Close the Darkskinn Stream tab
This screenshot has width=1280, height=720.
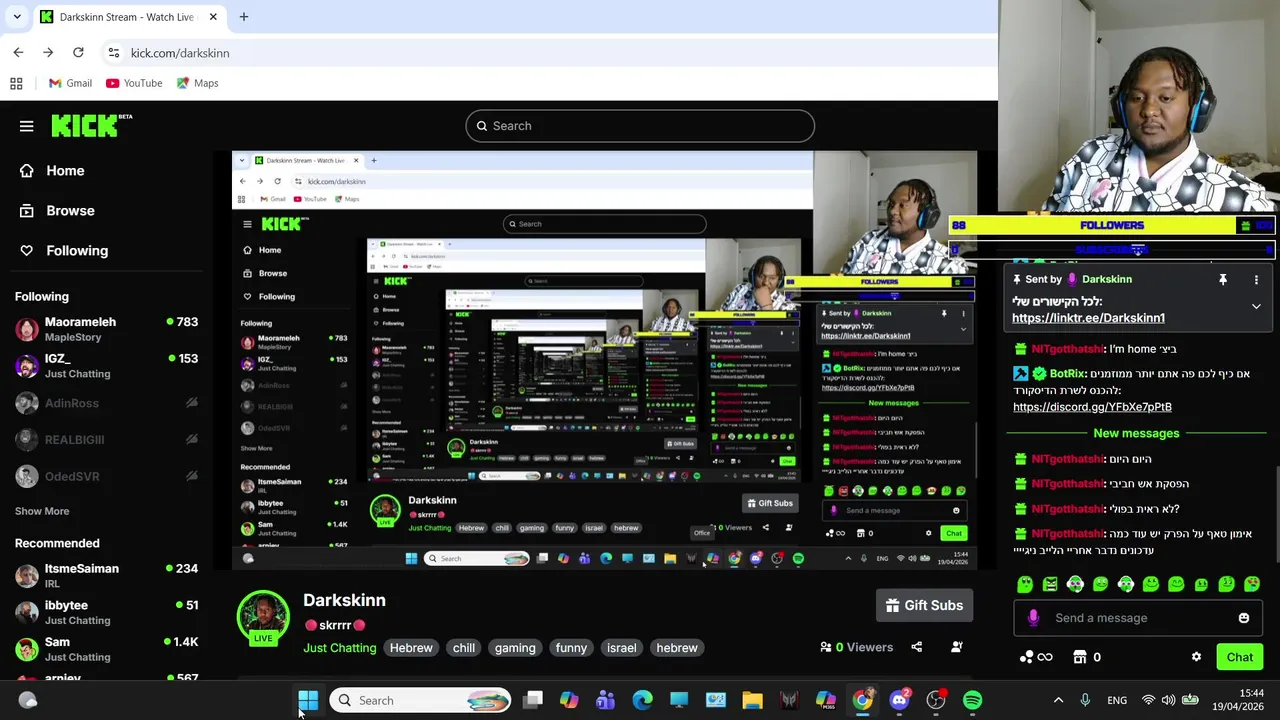pyautogui.click(x=213, y=17)
